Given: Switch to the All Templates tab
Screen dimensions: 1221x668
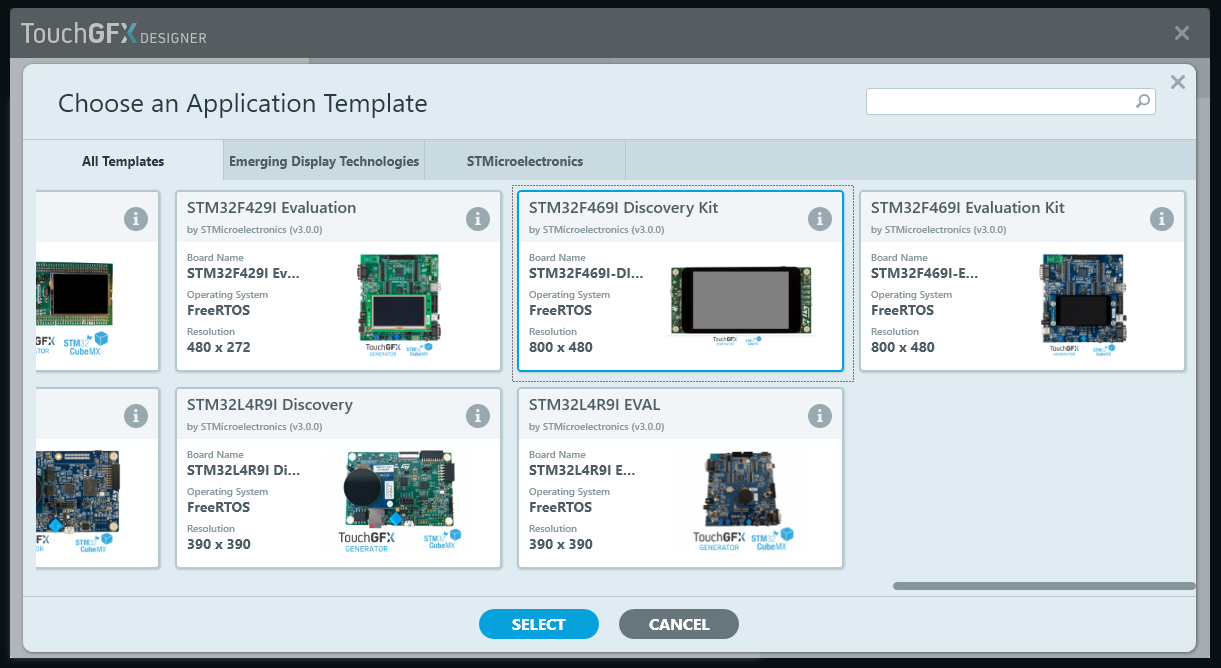Looking at the screenshot, I should point(123,160).
